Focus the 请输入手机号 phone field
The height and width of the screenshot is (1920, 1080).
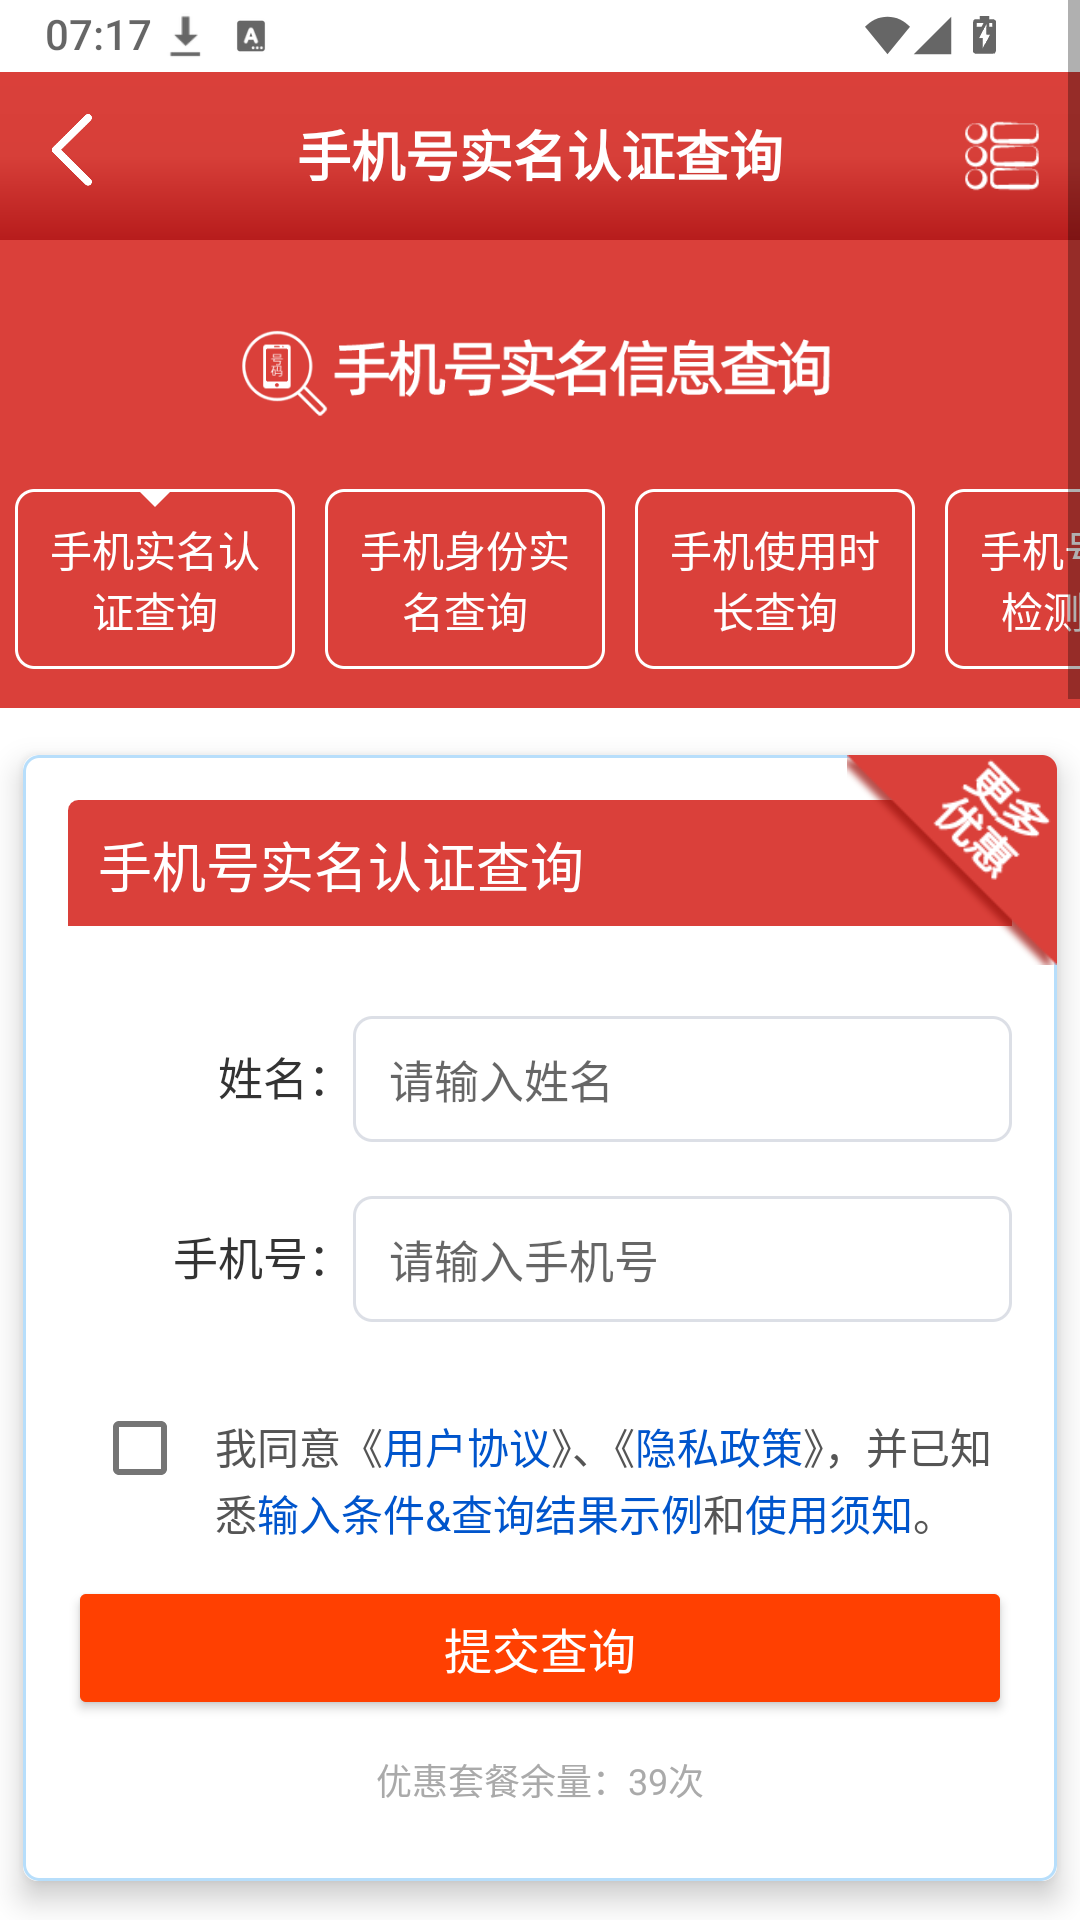(682, 1259)
